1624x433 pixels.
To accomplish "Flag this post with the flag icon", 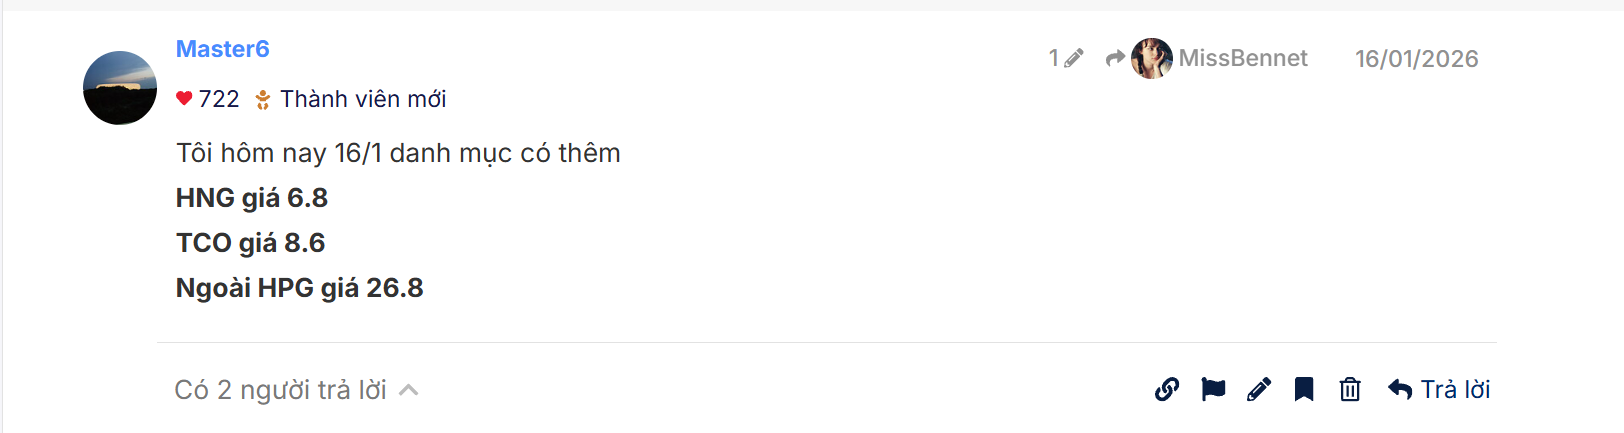I will click(1213, 389).
